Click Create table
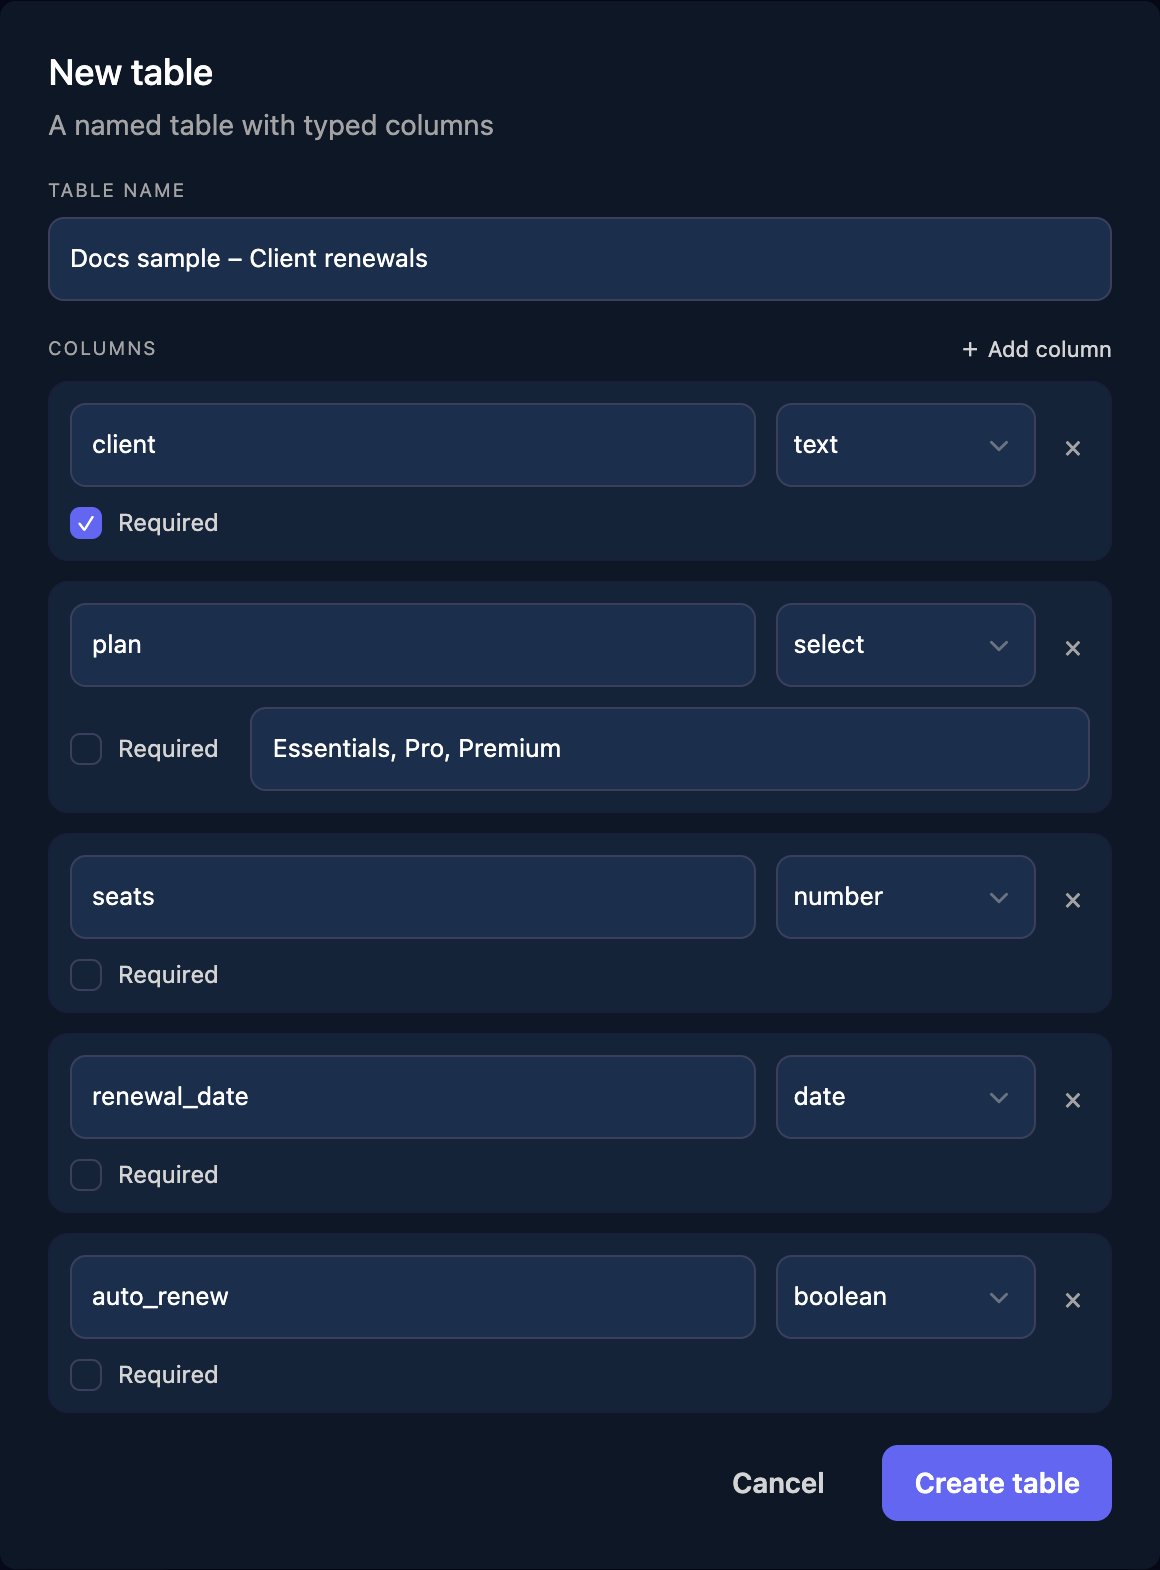This screenshot has width=1160, height=1570. click(x=997, y=1483)
